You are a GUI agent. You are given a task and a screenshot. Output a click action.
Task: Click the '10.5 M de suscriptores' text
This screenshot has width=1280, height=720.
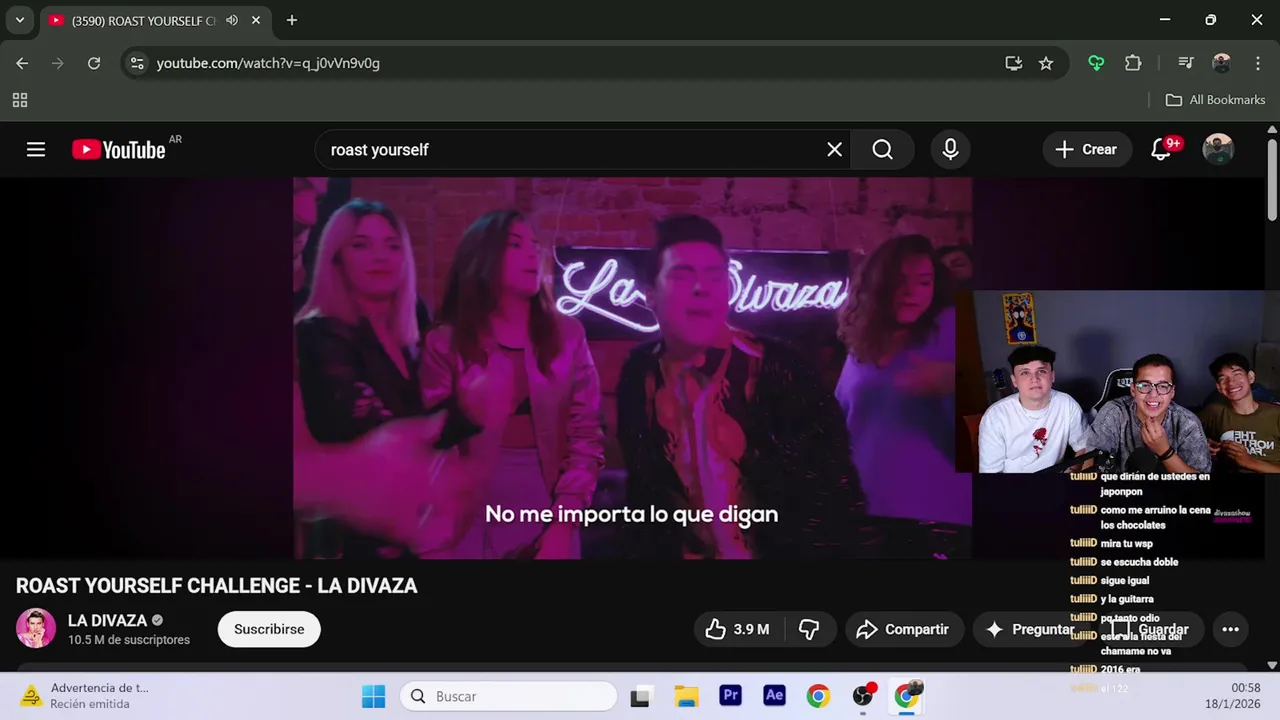[129, 640]
